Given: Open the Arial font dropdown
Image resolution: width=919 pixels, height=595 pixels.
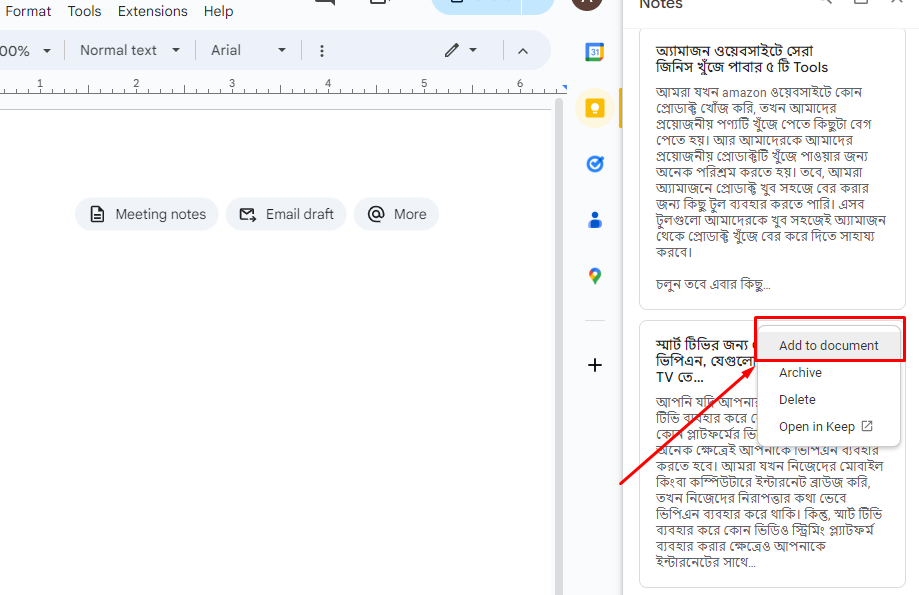Looking at the screenshot, I should pyautogui.click(x=248, y=50).
